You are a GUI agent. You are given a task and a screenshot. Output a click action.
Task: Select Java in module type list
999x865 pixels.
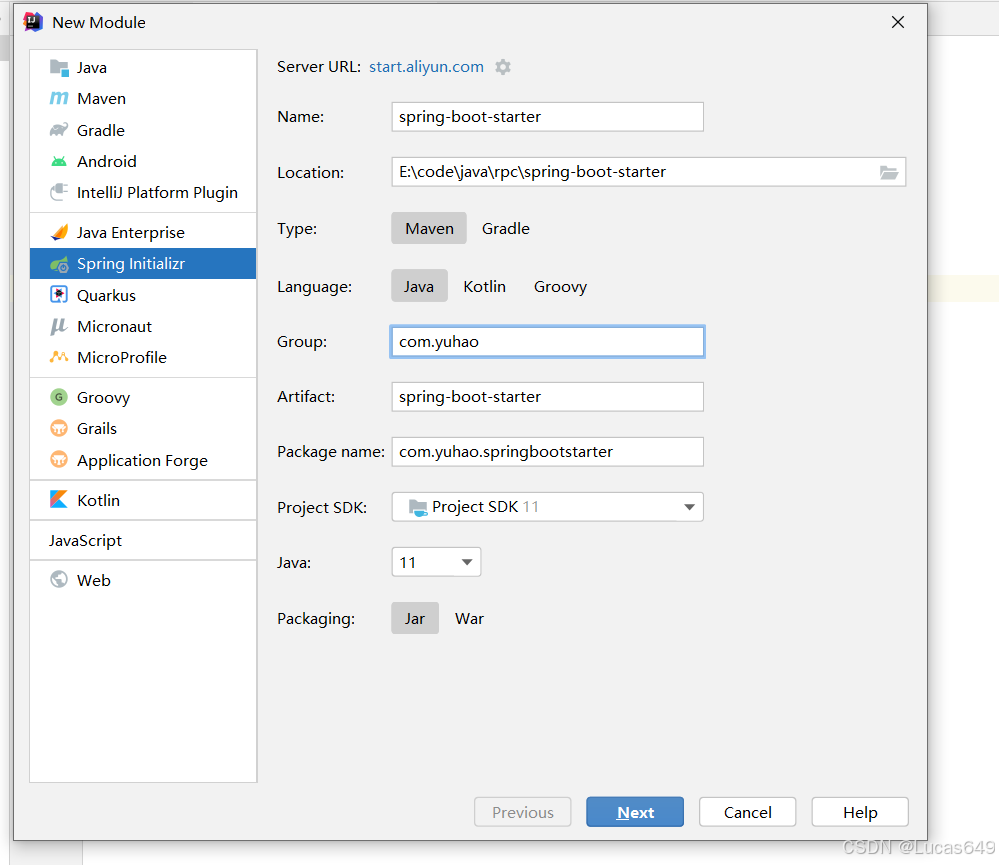[x=143, y=68]
